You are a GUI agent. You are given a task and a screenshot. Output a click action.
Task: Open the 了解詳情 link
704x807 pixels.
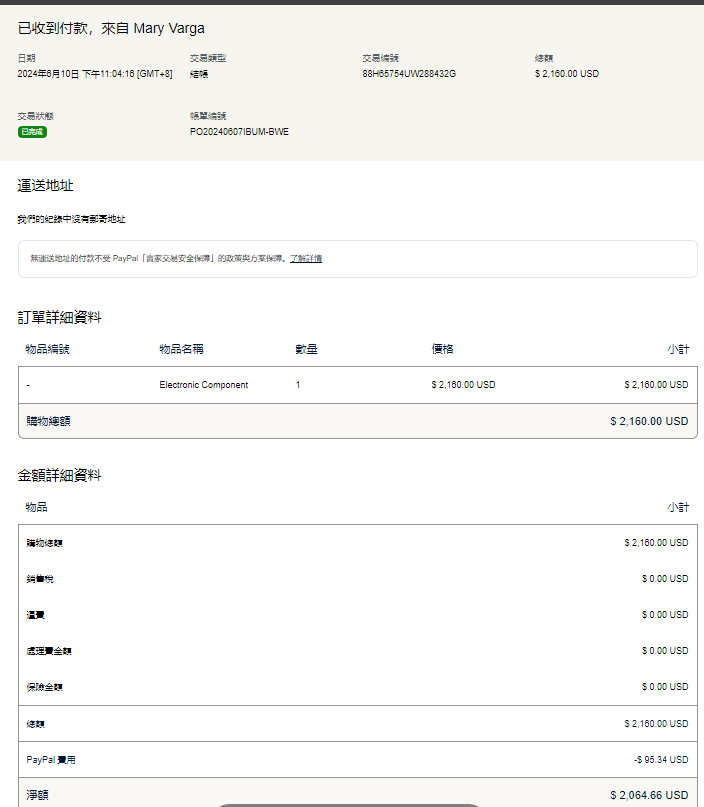[306, 259]
